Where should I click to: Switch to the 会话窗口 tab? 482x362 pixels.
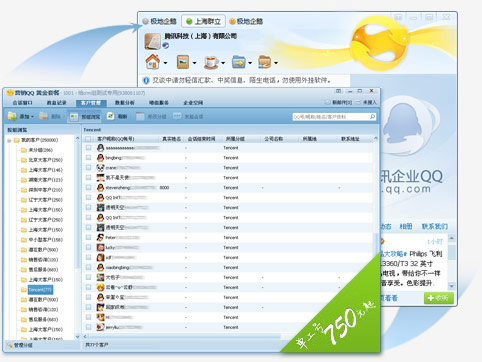(23, 103)
